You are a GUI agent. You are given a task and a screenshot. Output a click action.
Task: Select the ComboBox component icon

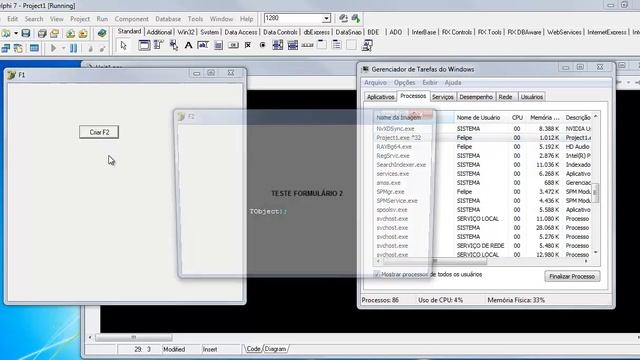(x=293, y=45)
